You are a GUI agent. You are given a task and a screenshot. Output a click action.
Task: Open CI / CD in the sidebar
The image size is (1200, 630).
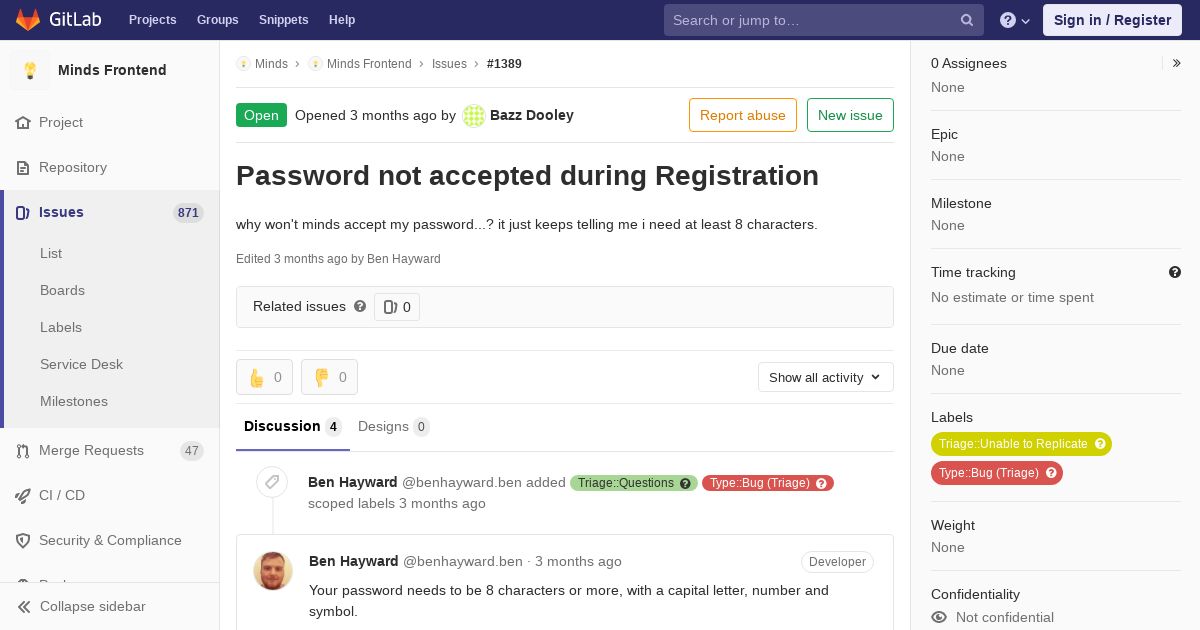pyautogui.click(x=110, y=495)
